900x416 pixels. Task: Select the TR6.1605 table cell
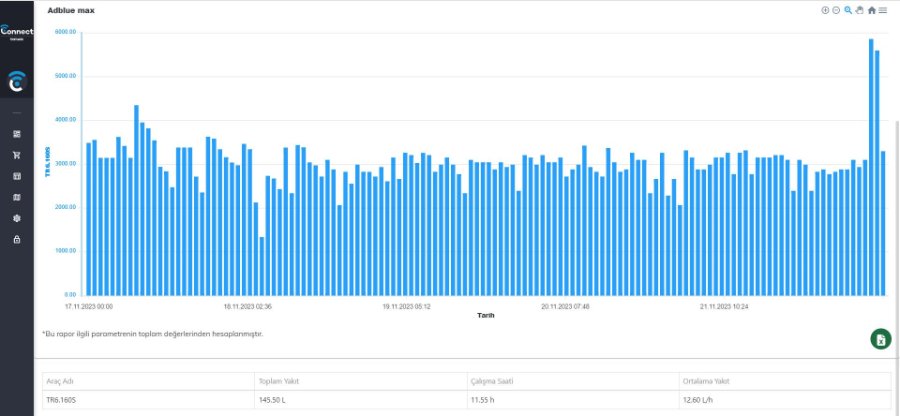tap(61, 400)
